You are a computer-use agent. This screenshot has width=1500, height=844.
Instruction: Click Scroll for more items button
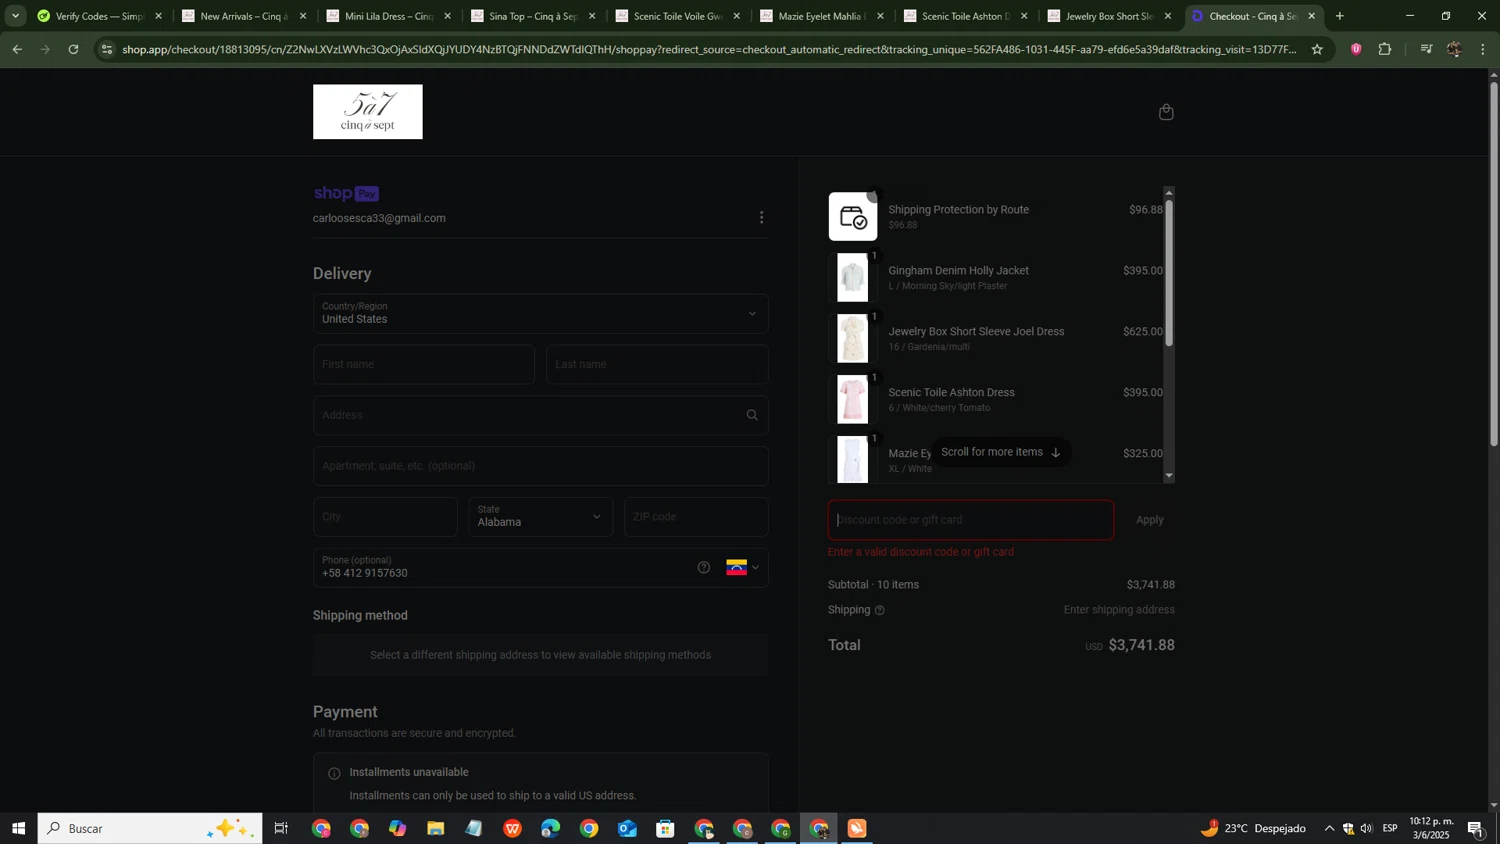point(1001,452)
